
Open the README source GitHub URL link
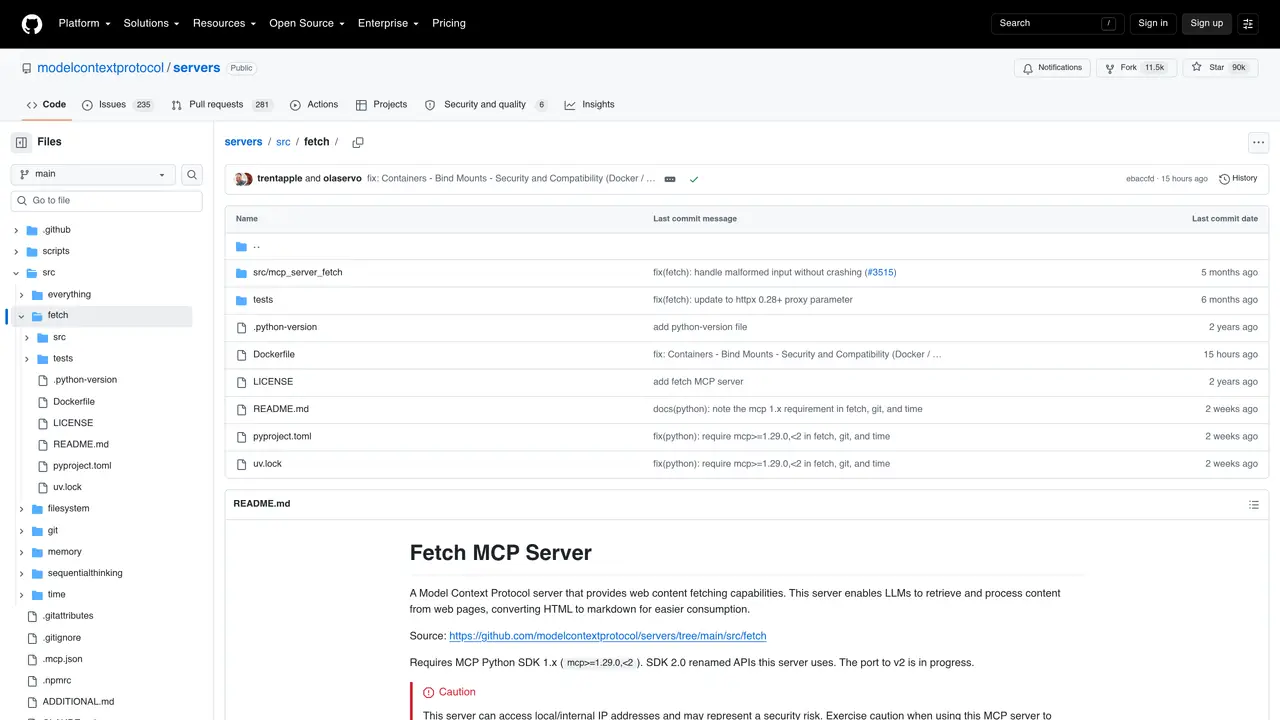click(607, 636)
